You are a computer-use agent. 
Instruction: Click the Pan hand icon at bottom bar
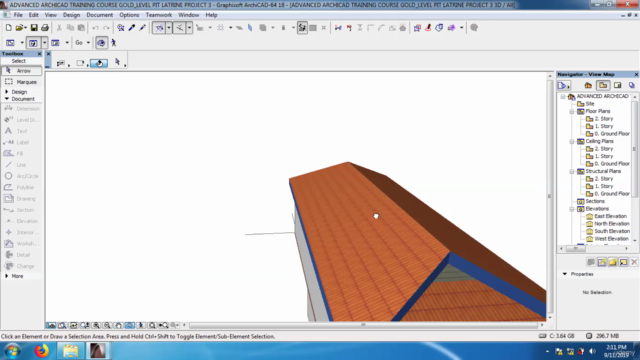click(118, 325)
